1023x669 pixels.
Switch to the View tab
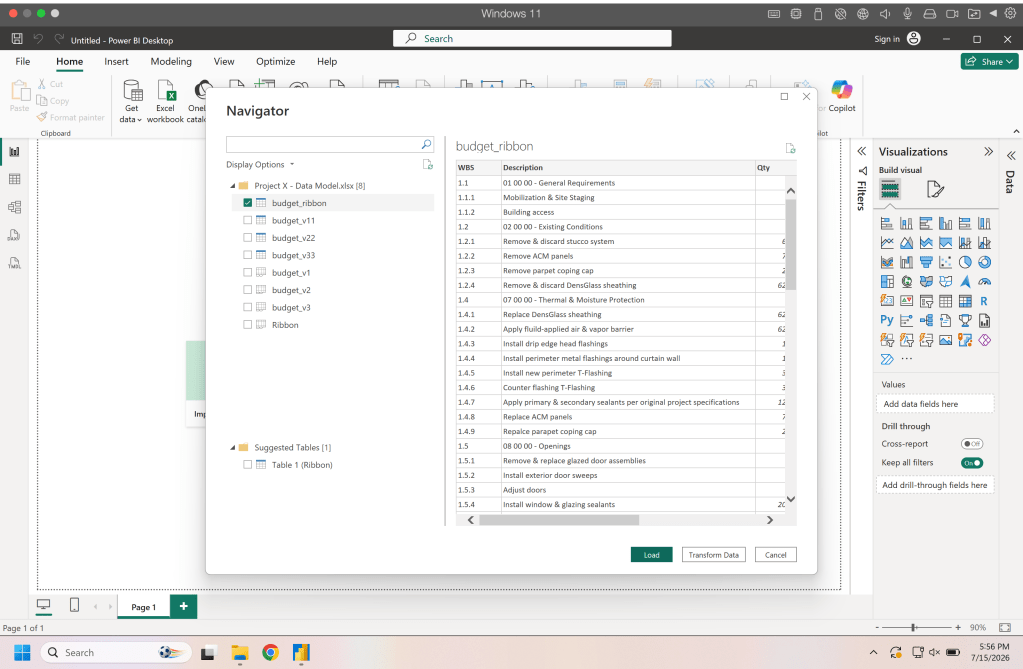[x=224, y=61]
